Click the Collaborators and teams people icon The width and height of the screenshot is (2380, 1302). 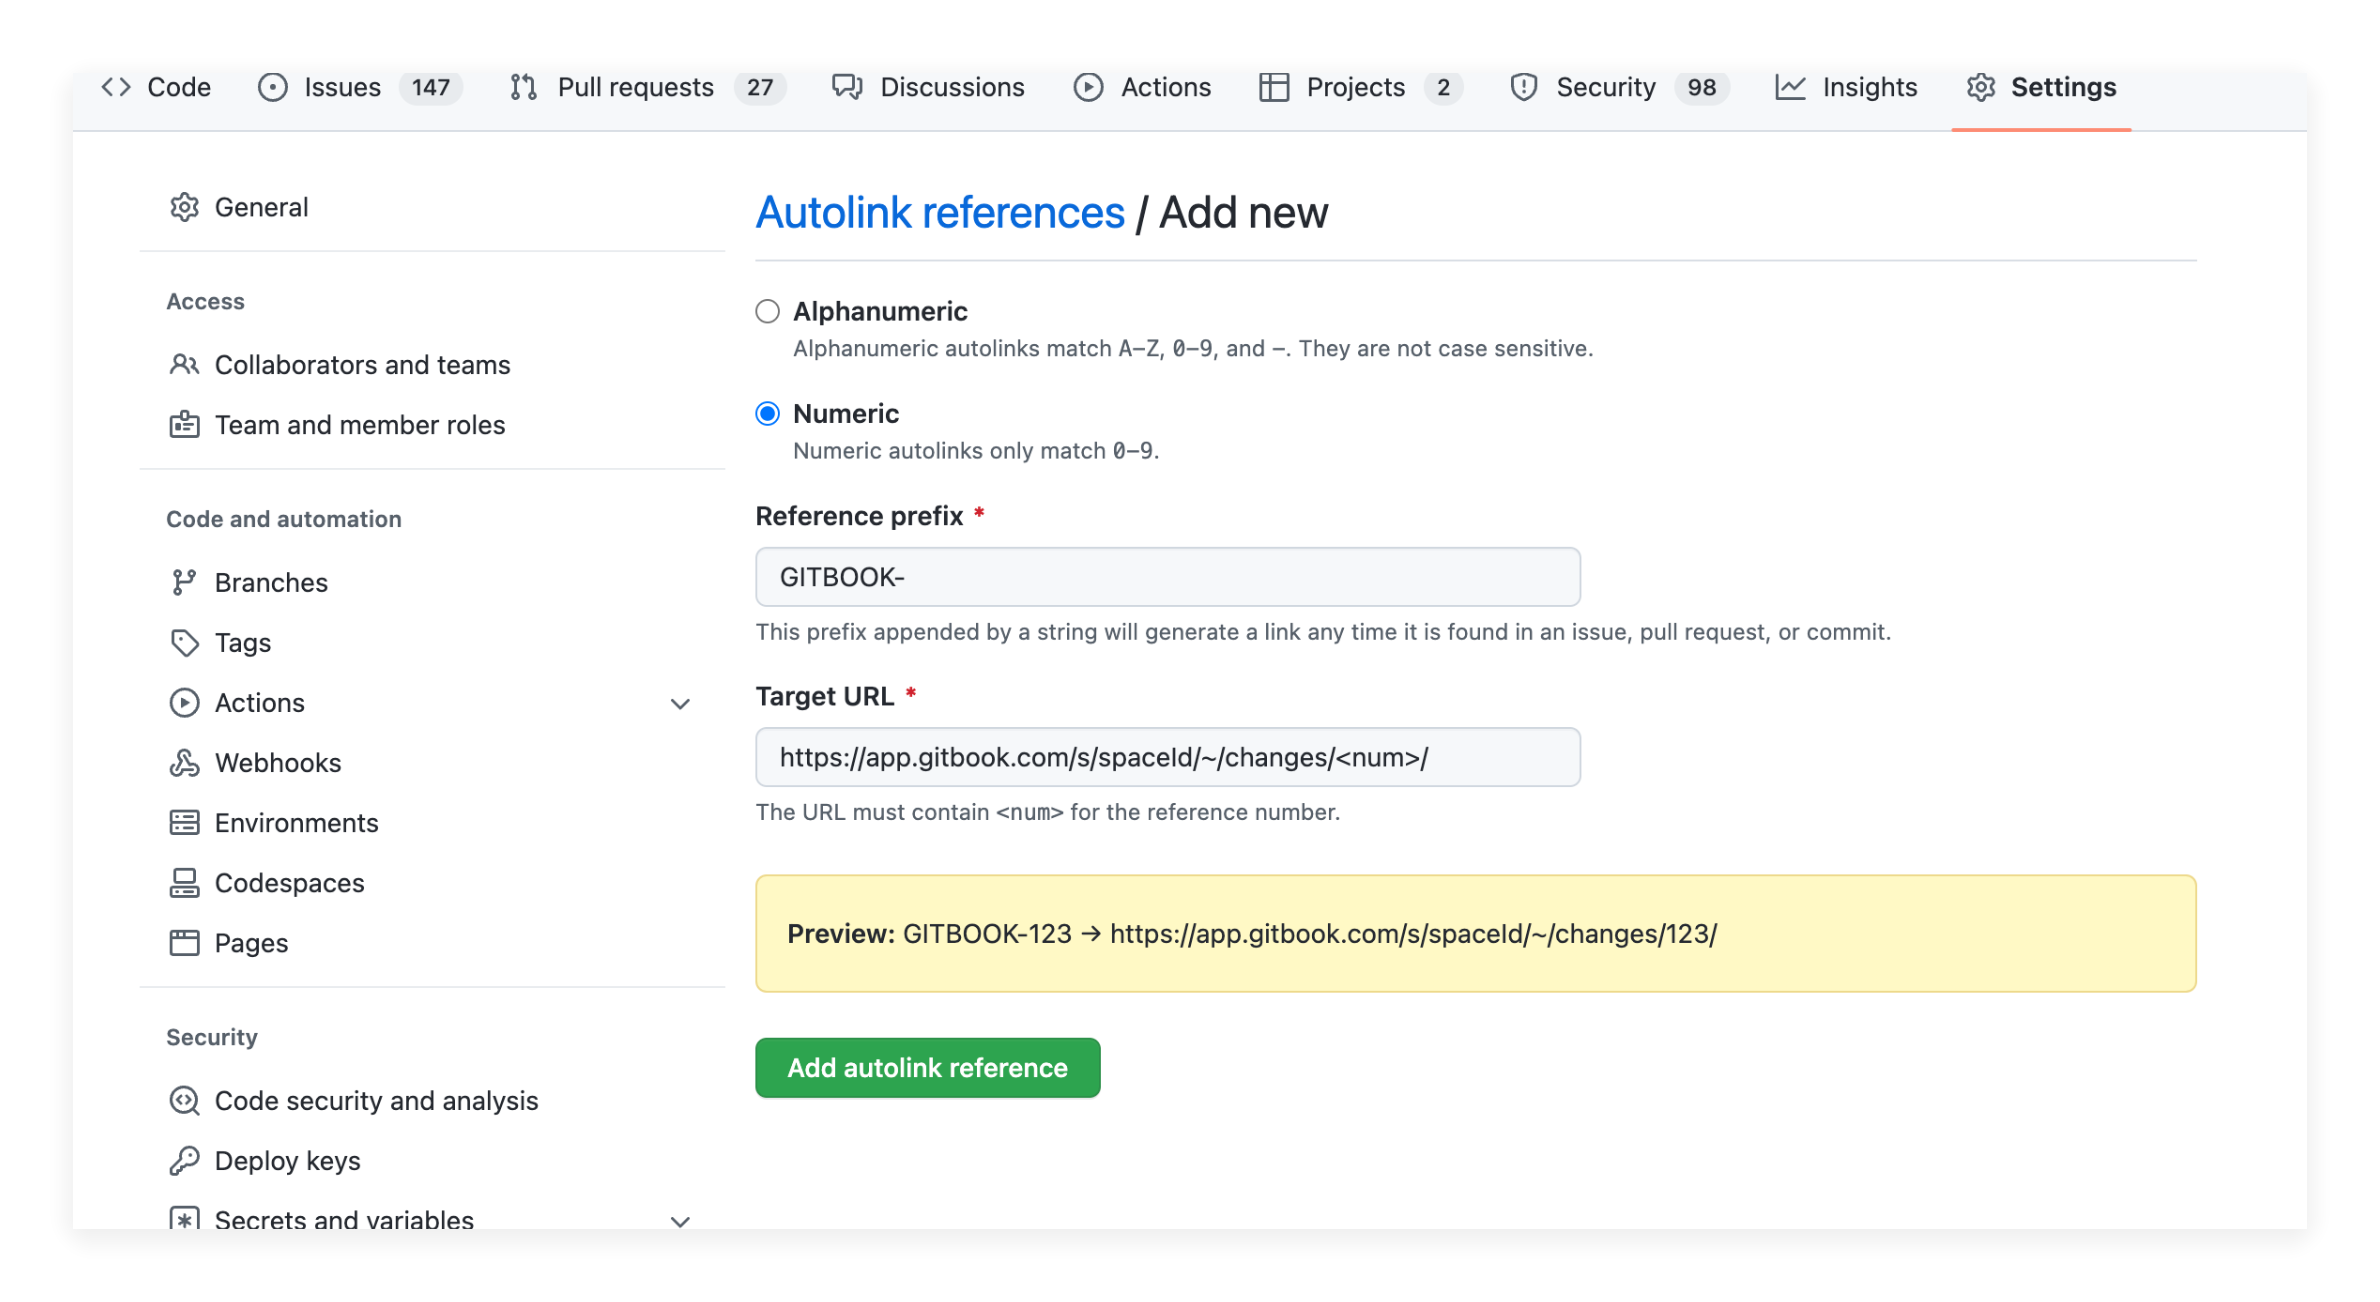pos(184,365)
